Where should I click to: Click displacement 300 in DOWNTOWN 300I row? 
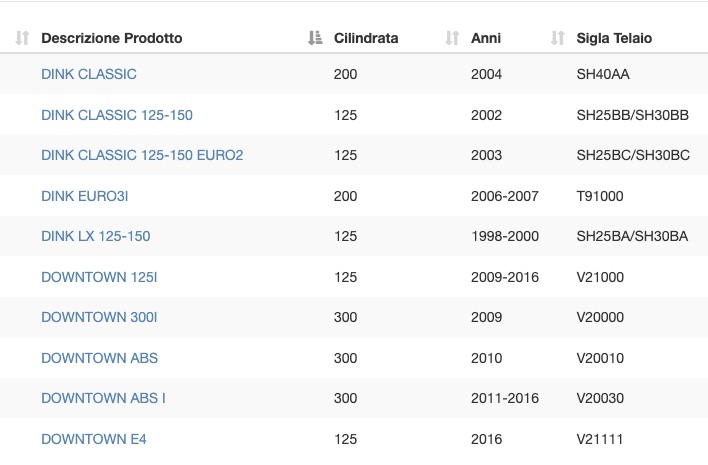click(x=345, y=317)
